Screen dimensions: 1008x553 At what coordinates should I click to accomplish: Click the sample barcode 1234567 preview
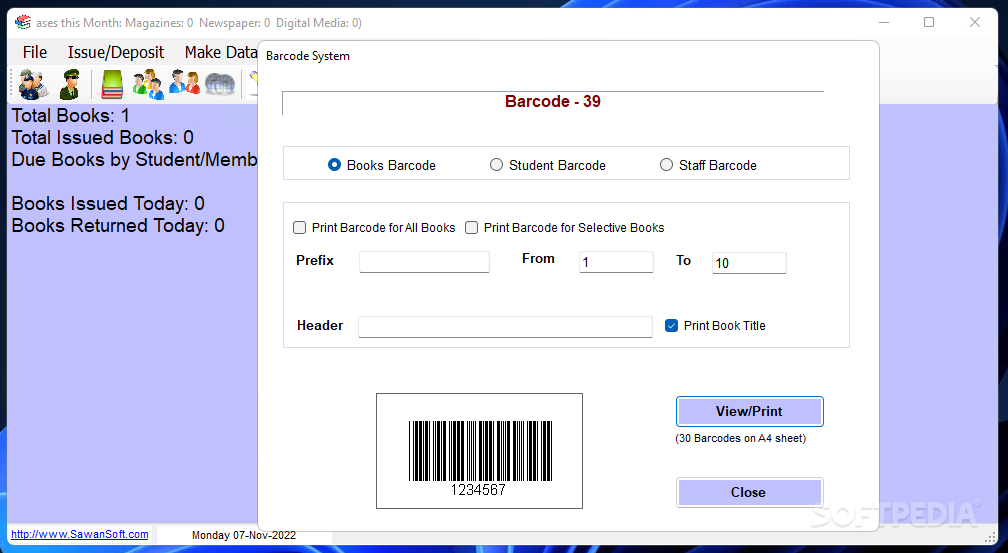click(x=480, y=451)
